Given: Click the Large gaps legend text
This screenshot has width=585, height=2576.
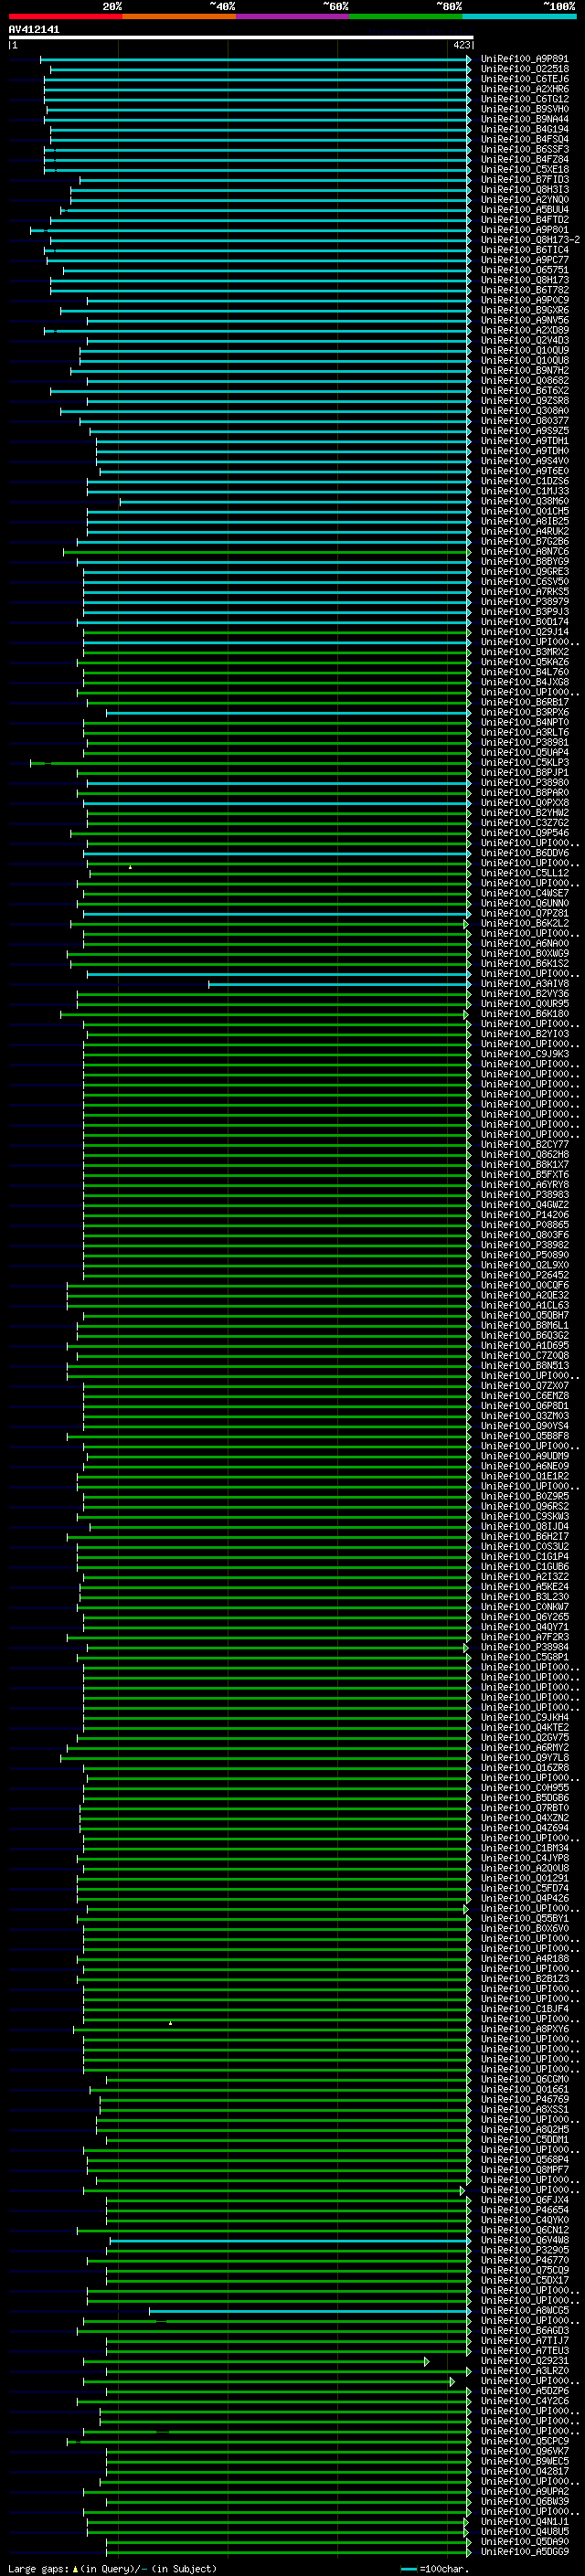Looking at the screenshot, I should [x=38, y=2568].
